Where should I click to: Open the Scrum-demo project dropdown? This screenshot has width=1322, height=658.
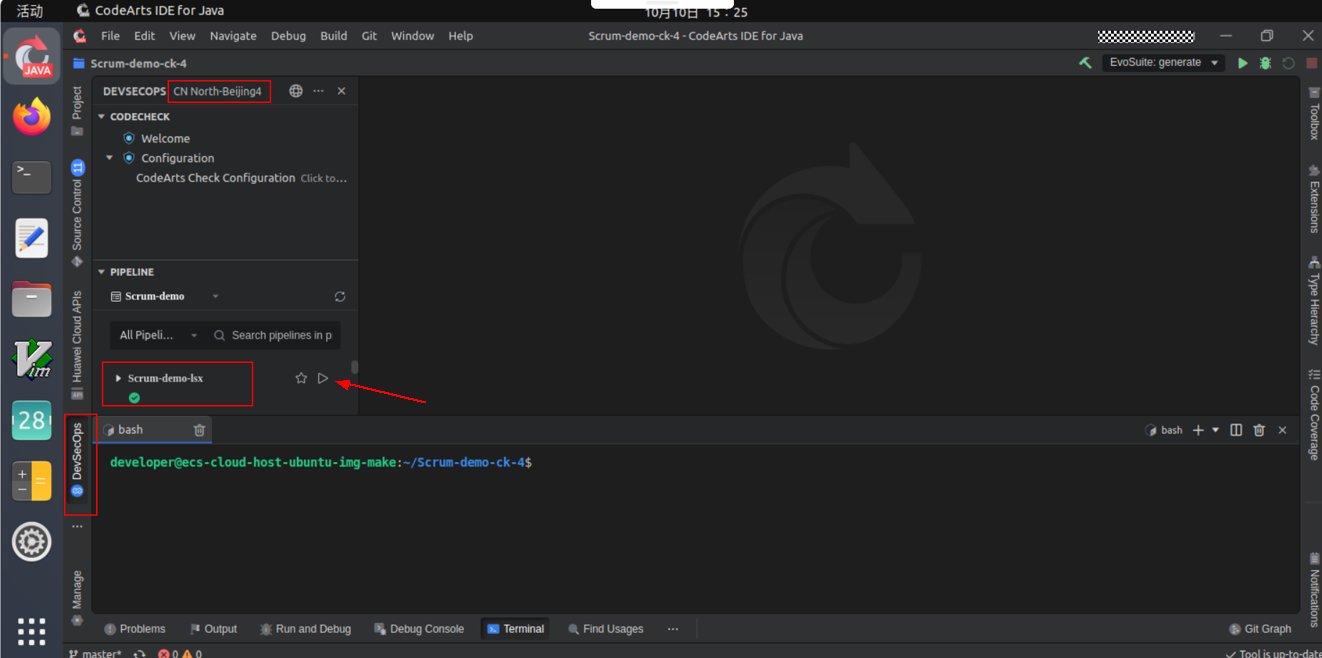[165, 297]
